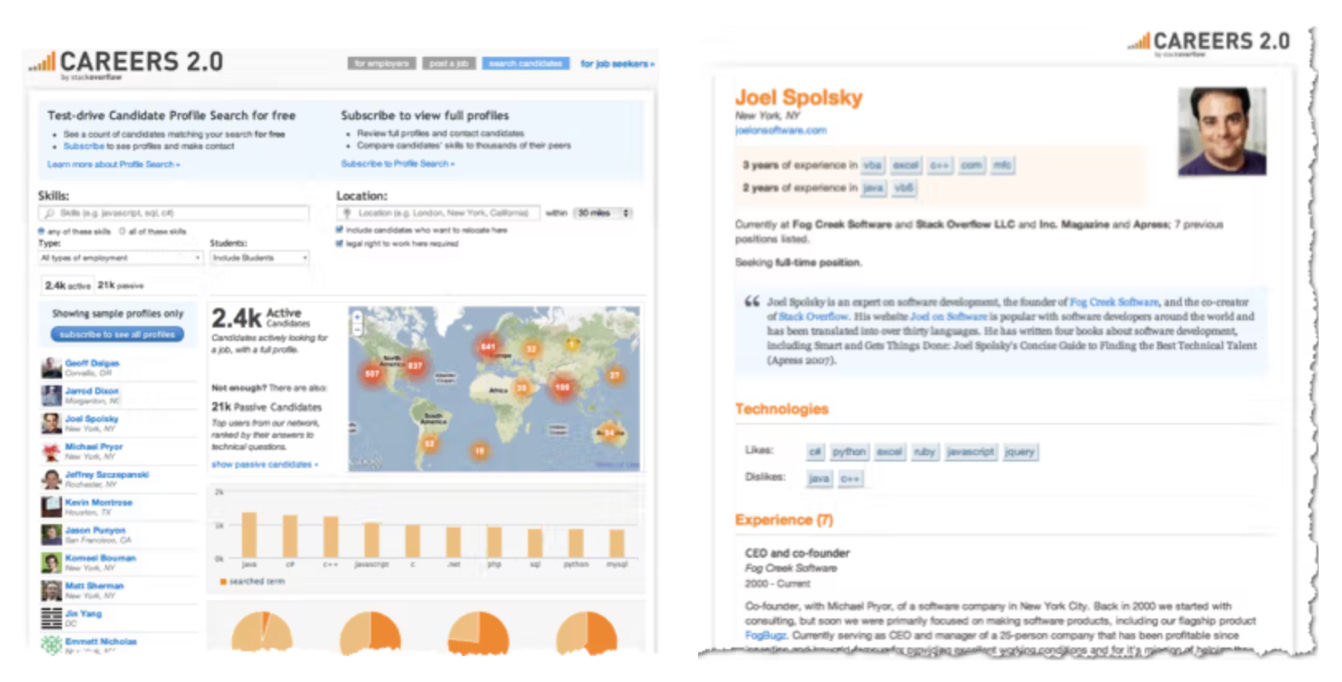Click the 'java' tag under Dislikes
This screenshot has height=682, width=1342.
tap(819, 479)
